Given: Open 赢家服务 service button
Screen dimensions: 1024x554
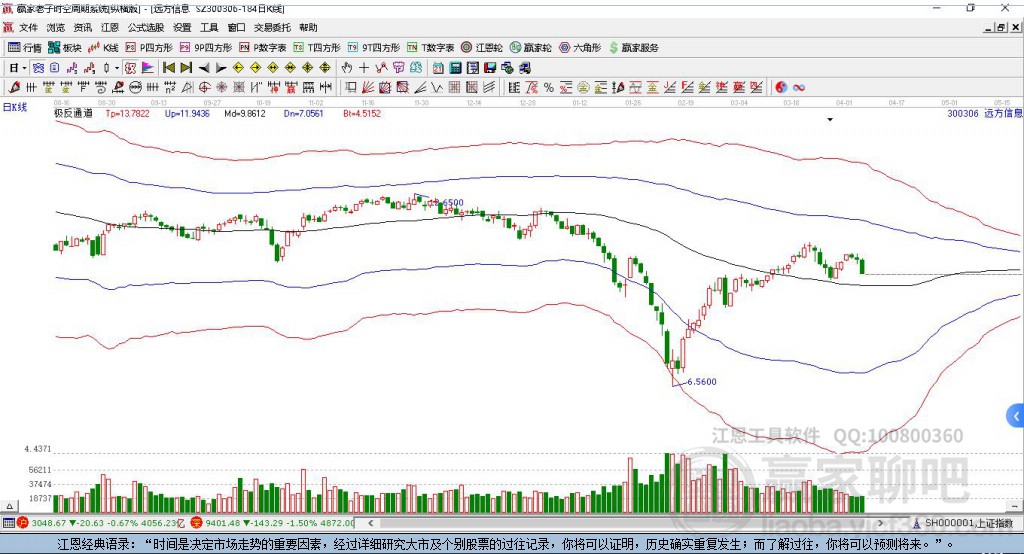Looking at the screenshot, I should tap(633, 48).
